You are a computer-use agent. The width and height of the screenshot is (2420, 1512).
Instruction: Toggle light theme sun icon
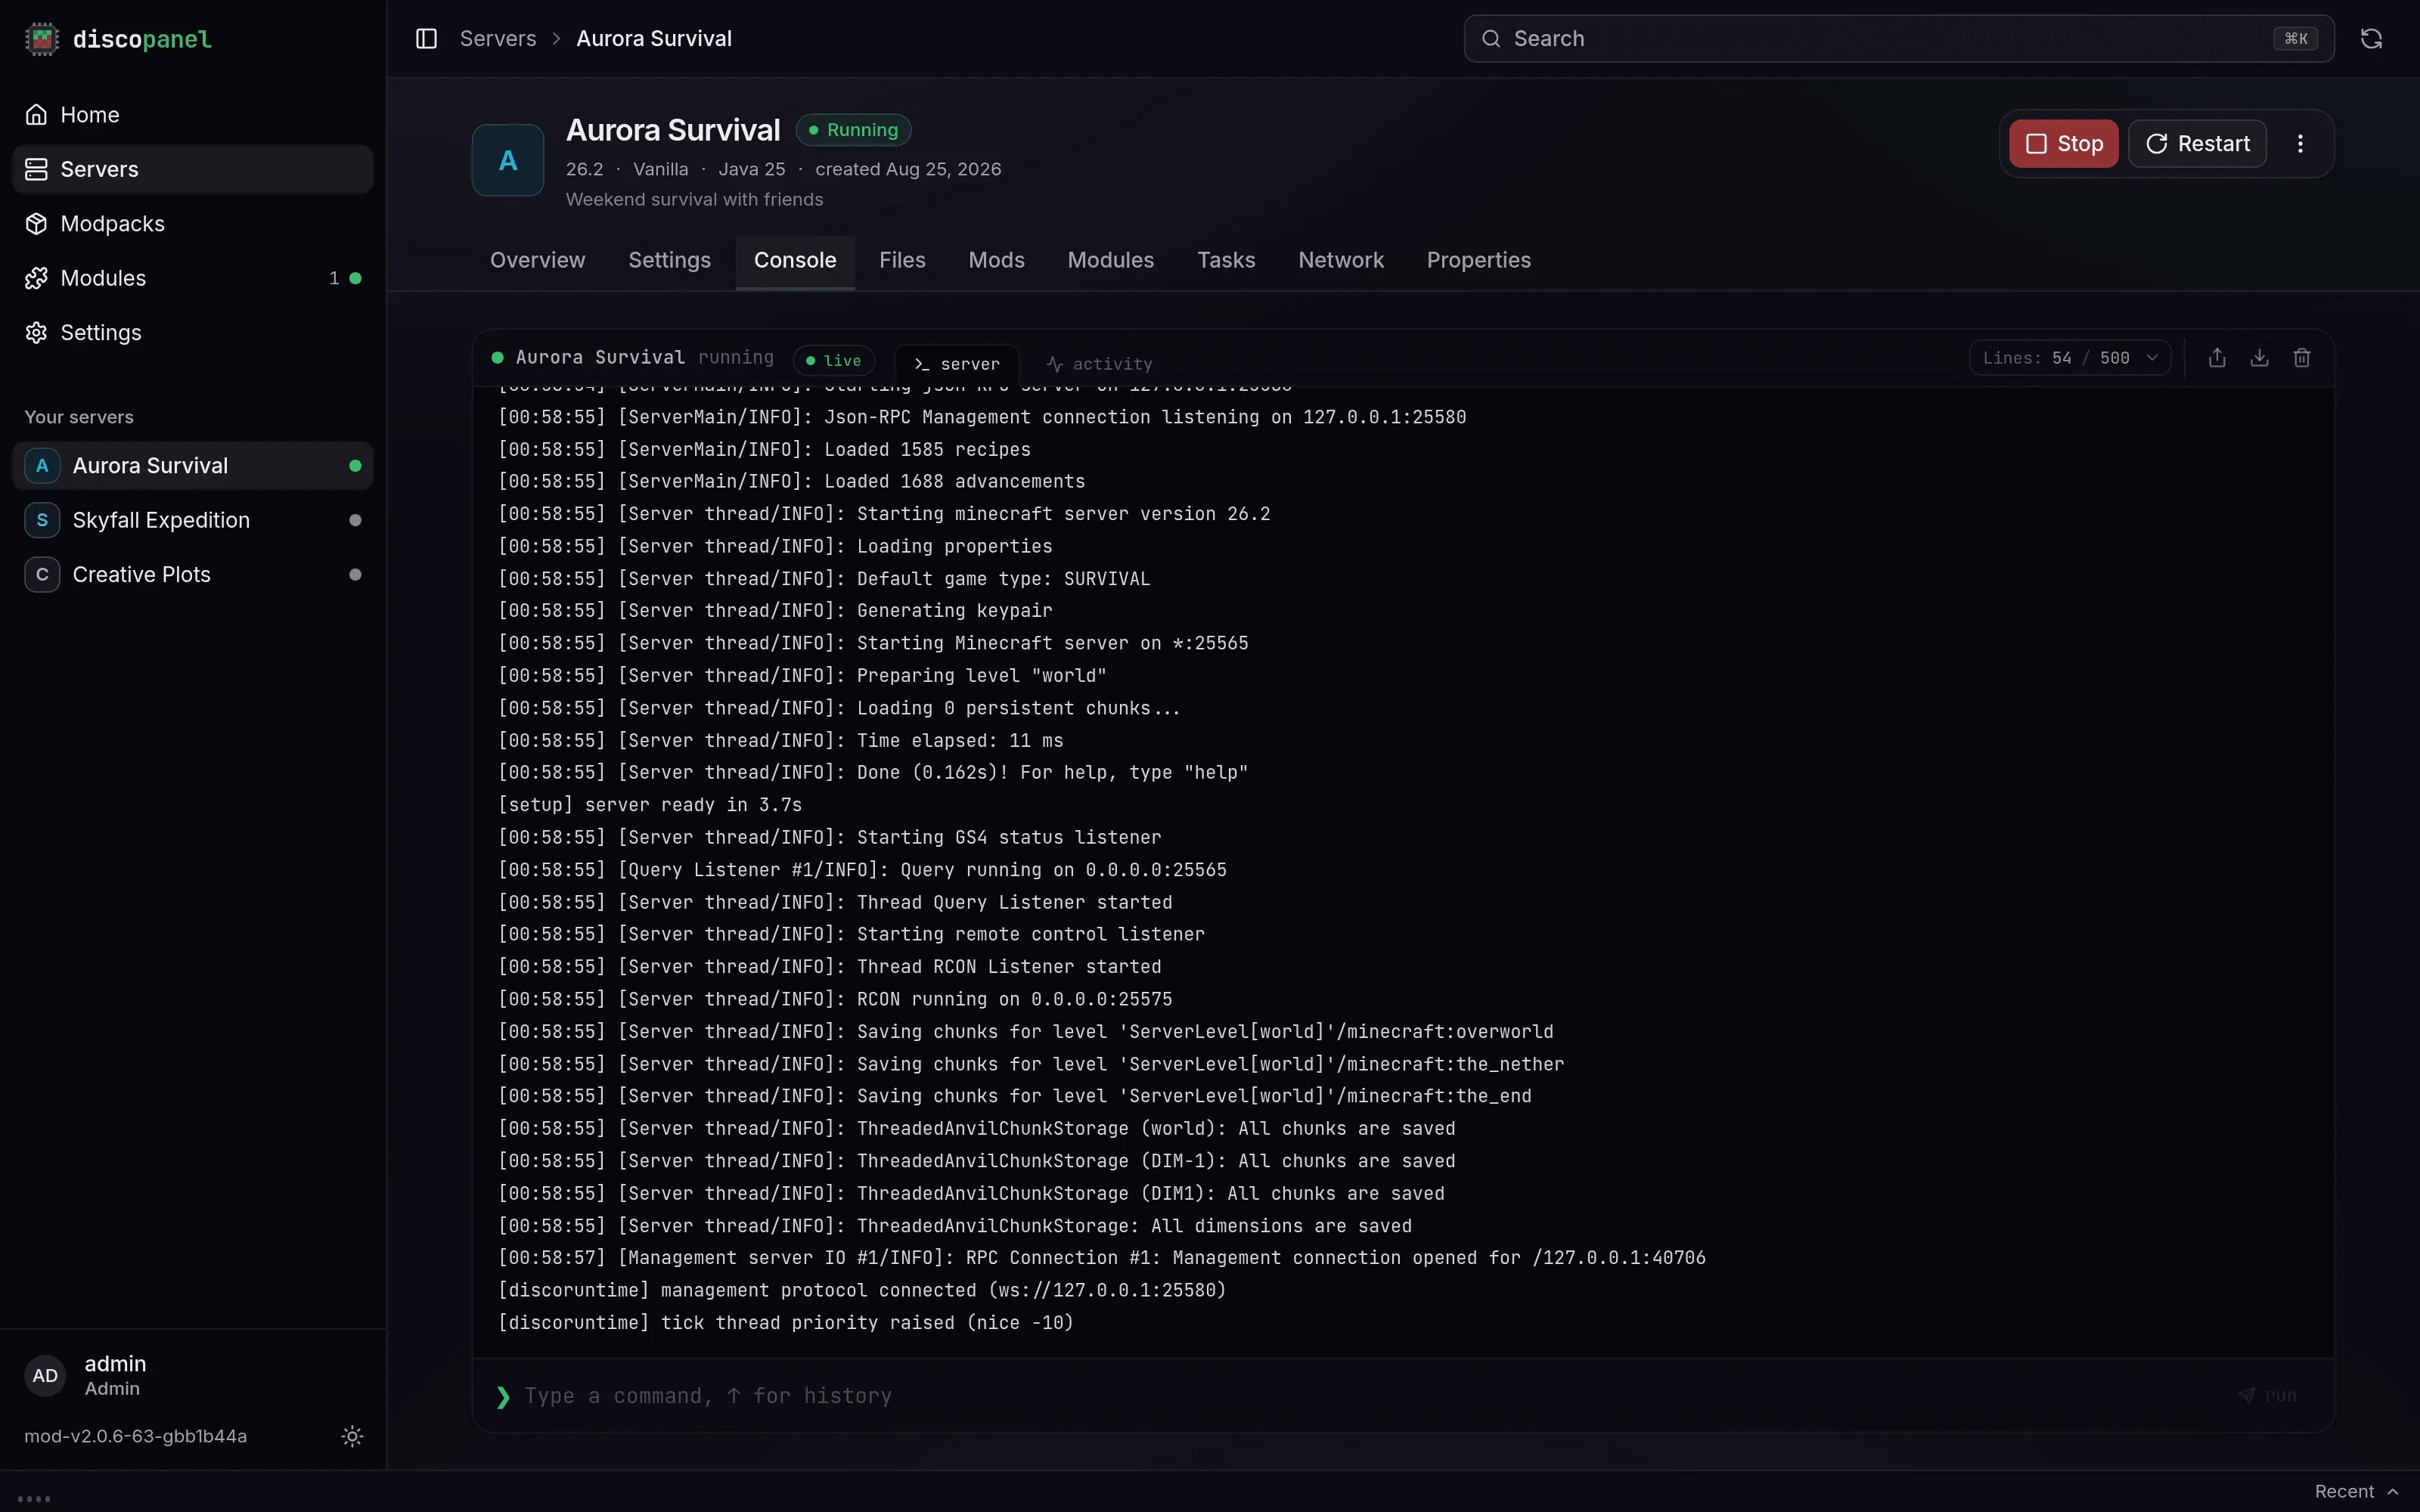click(352, 1436)
